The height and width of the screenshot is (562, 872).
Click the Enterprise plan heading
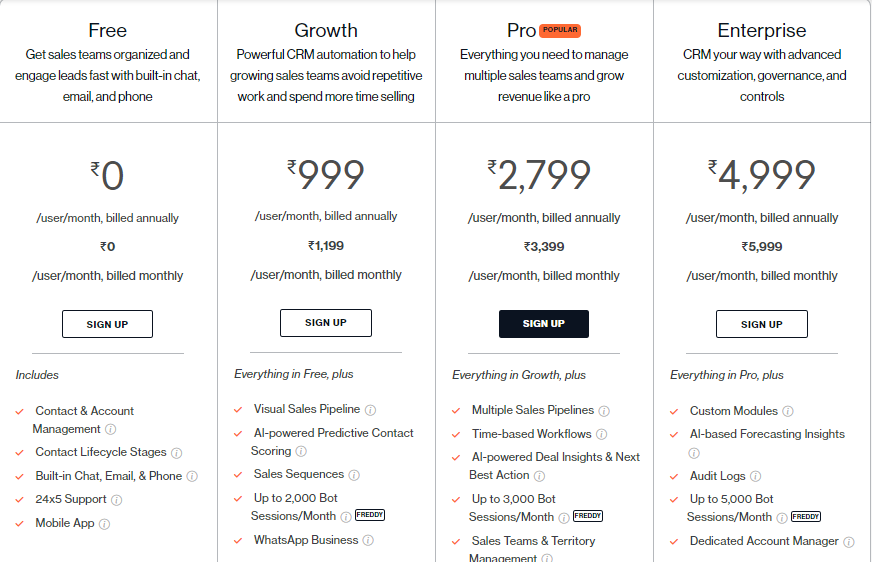(762, 30)
